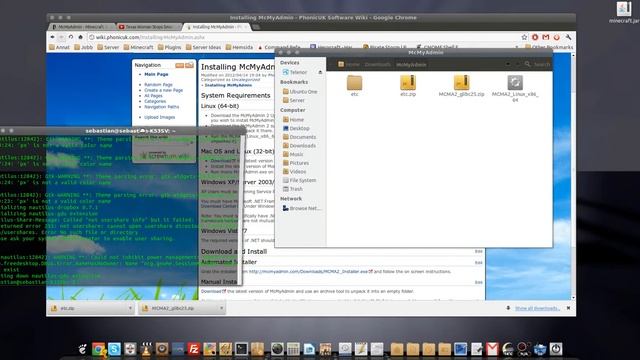The width and height of the screenshot is (640, 360).
Task: Open Gmail from the dock
Action: pyautogui.click(x=492, y=349)
